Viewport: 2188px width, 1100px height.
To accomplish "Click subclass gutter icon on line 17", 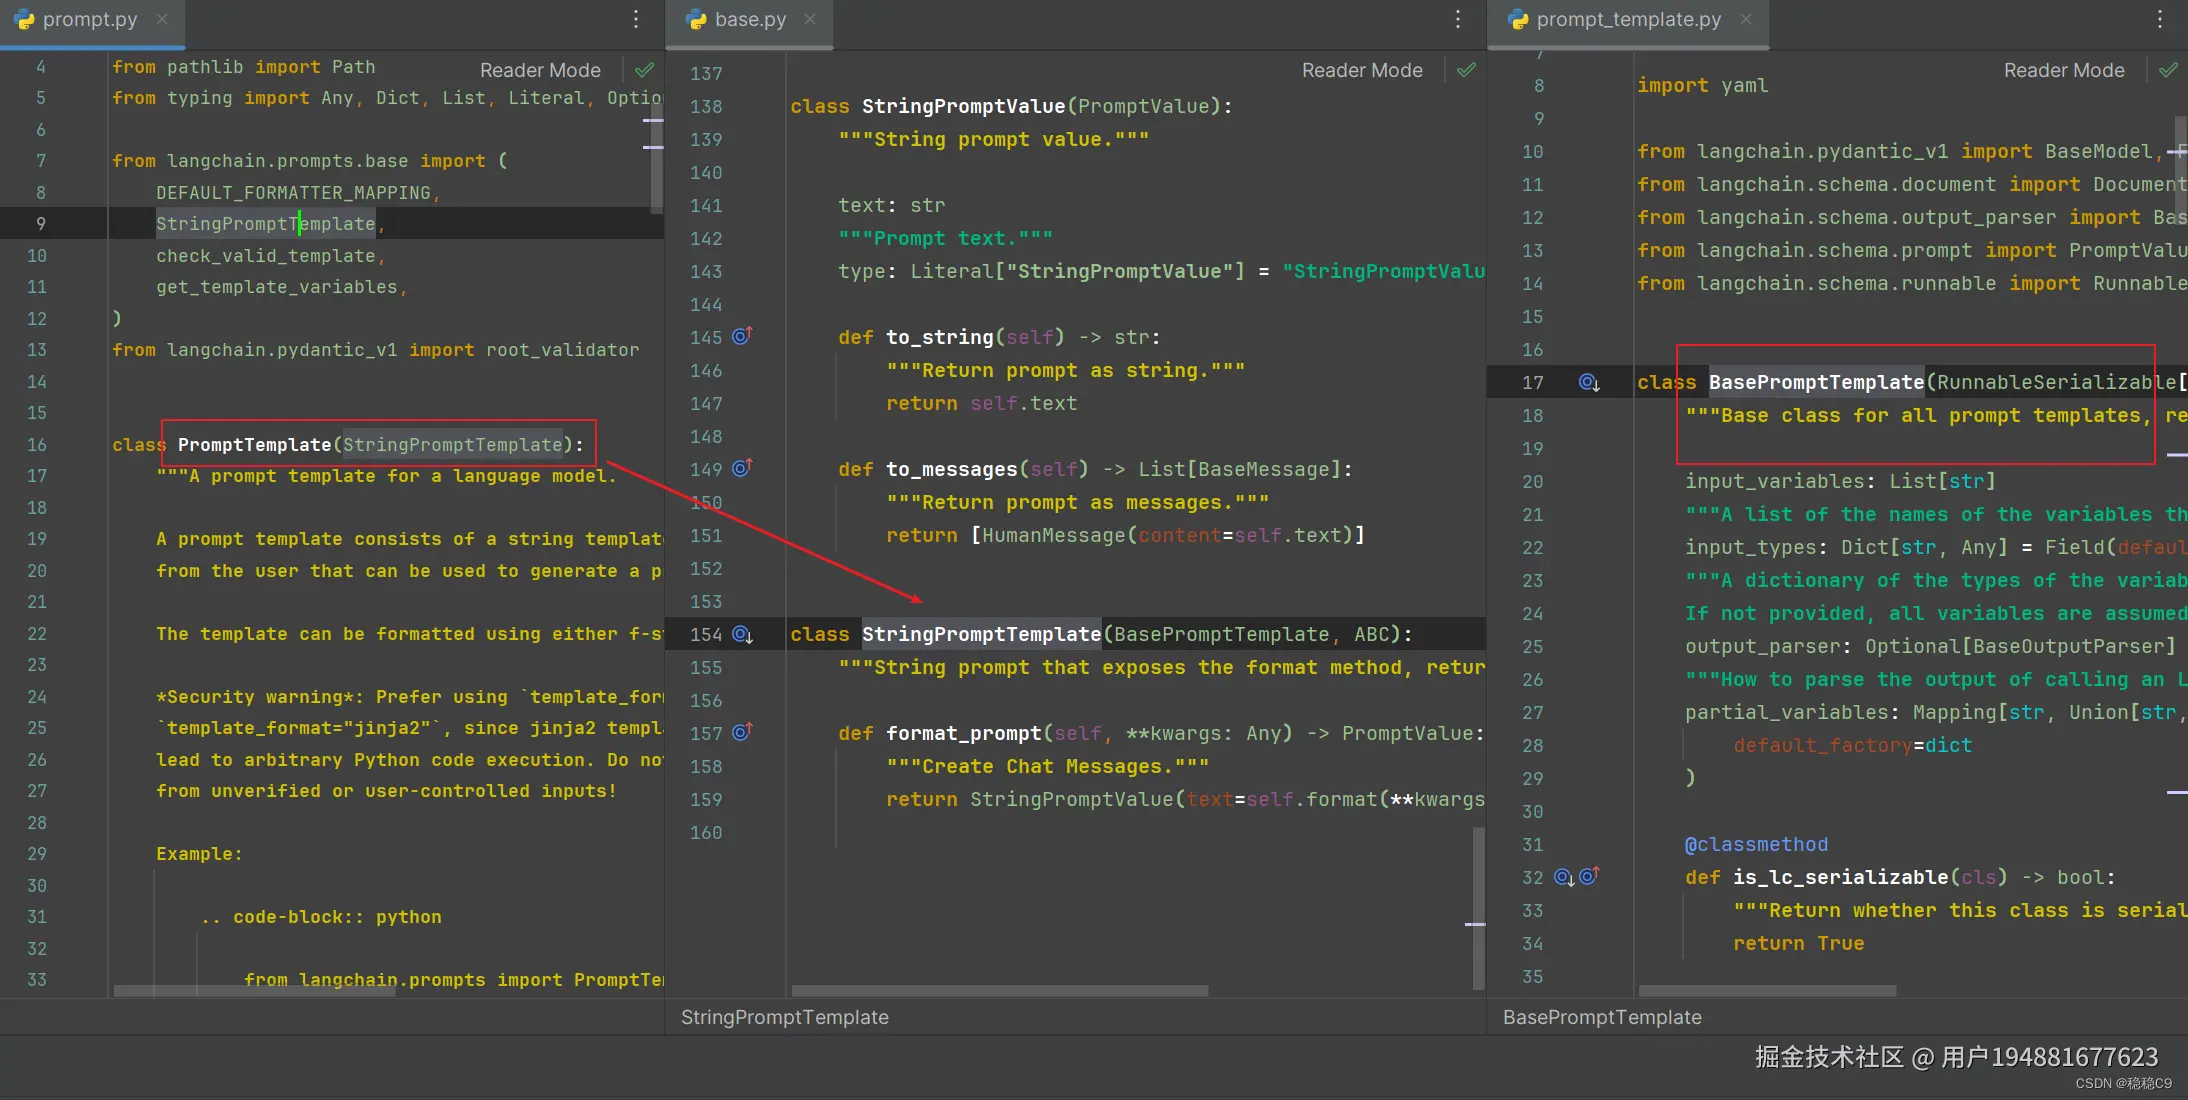I will tap(1589, 382).
